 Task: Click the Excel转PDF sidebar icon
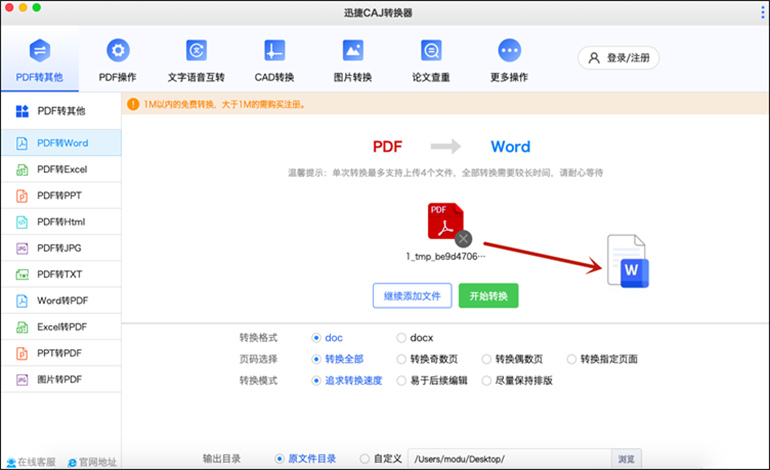pyautogui.click(x=22, y=327)
